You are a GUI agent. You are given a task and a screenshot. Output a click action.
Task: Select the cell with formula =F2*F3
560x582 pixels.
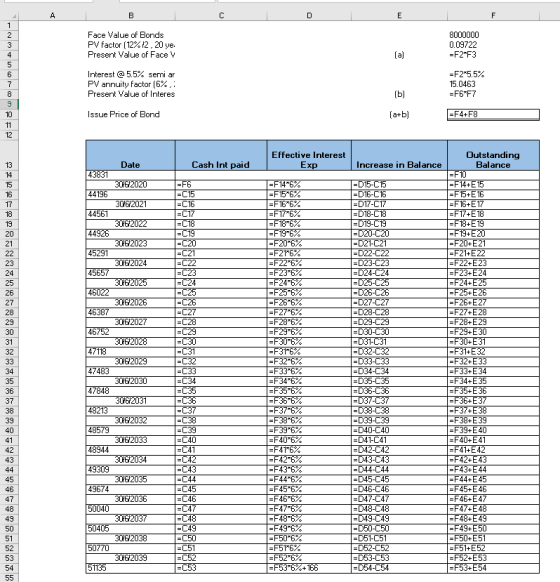coord(494,55)
